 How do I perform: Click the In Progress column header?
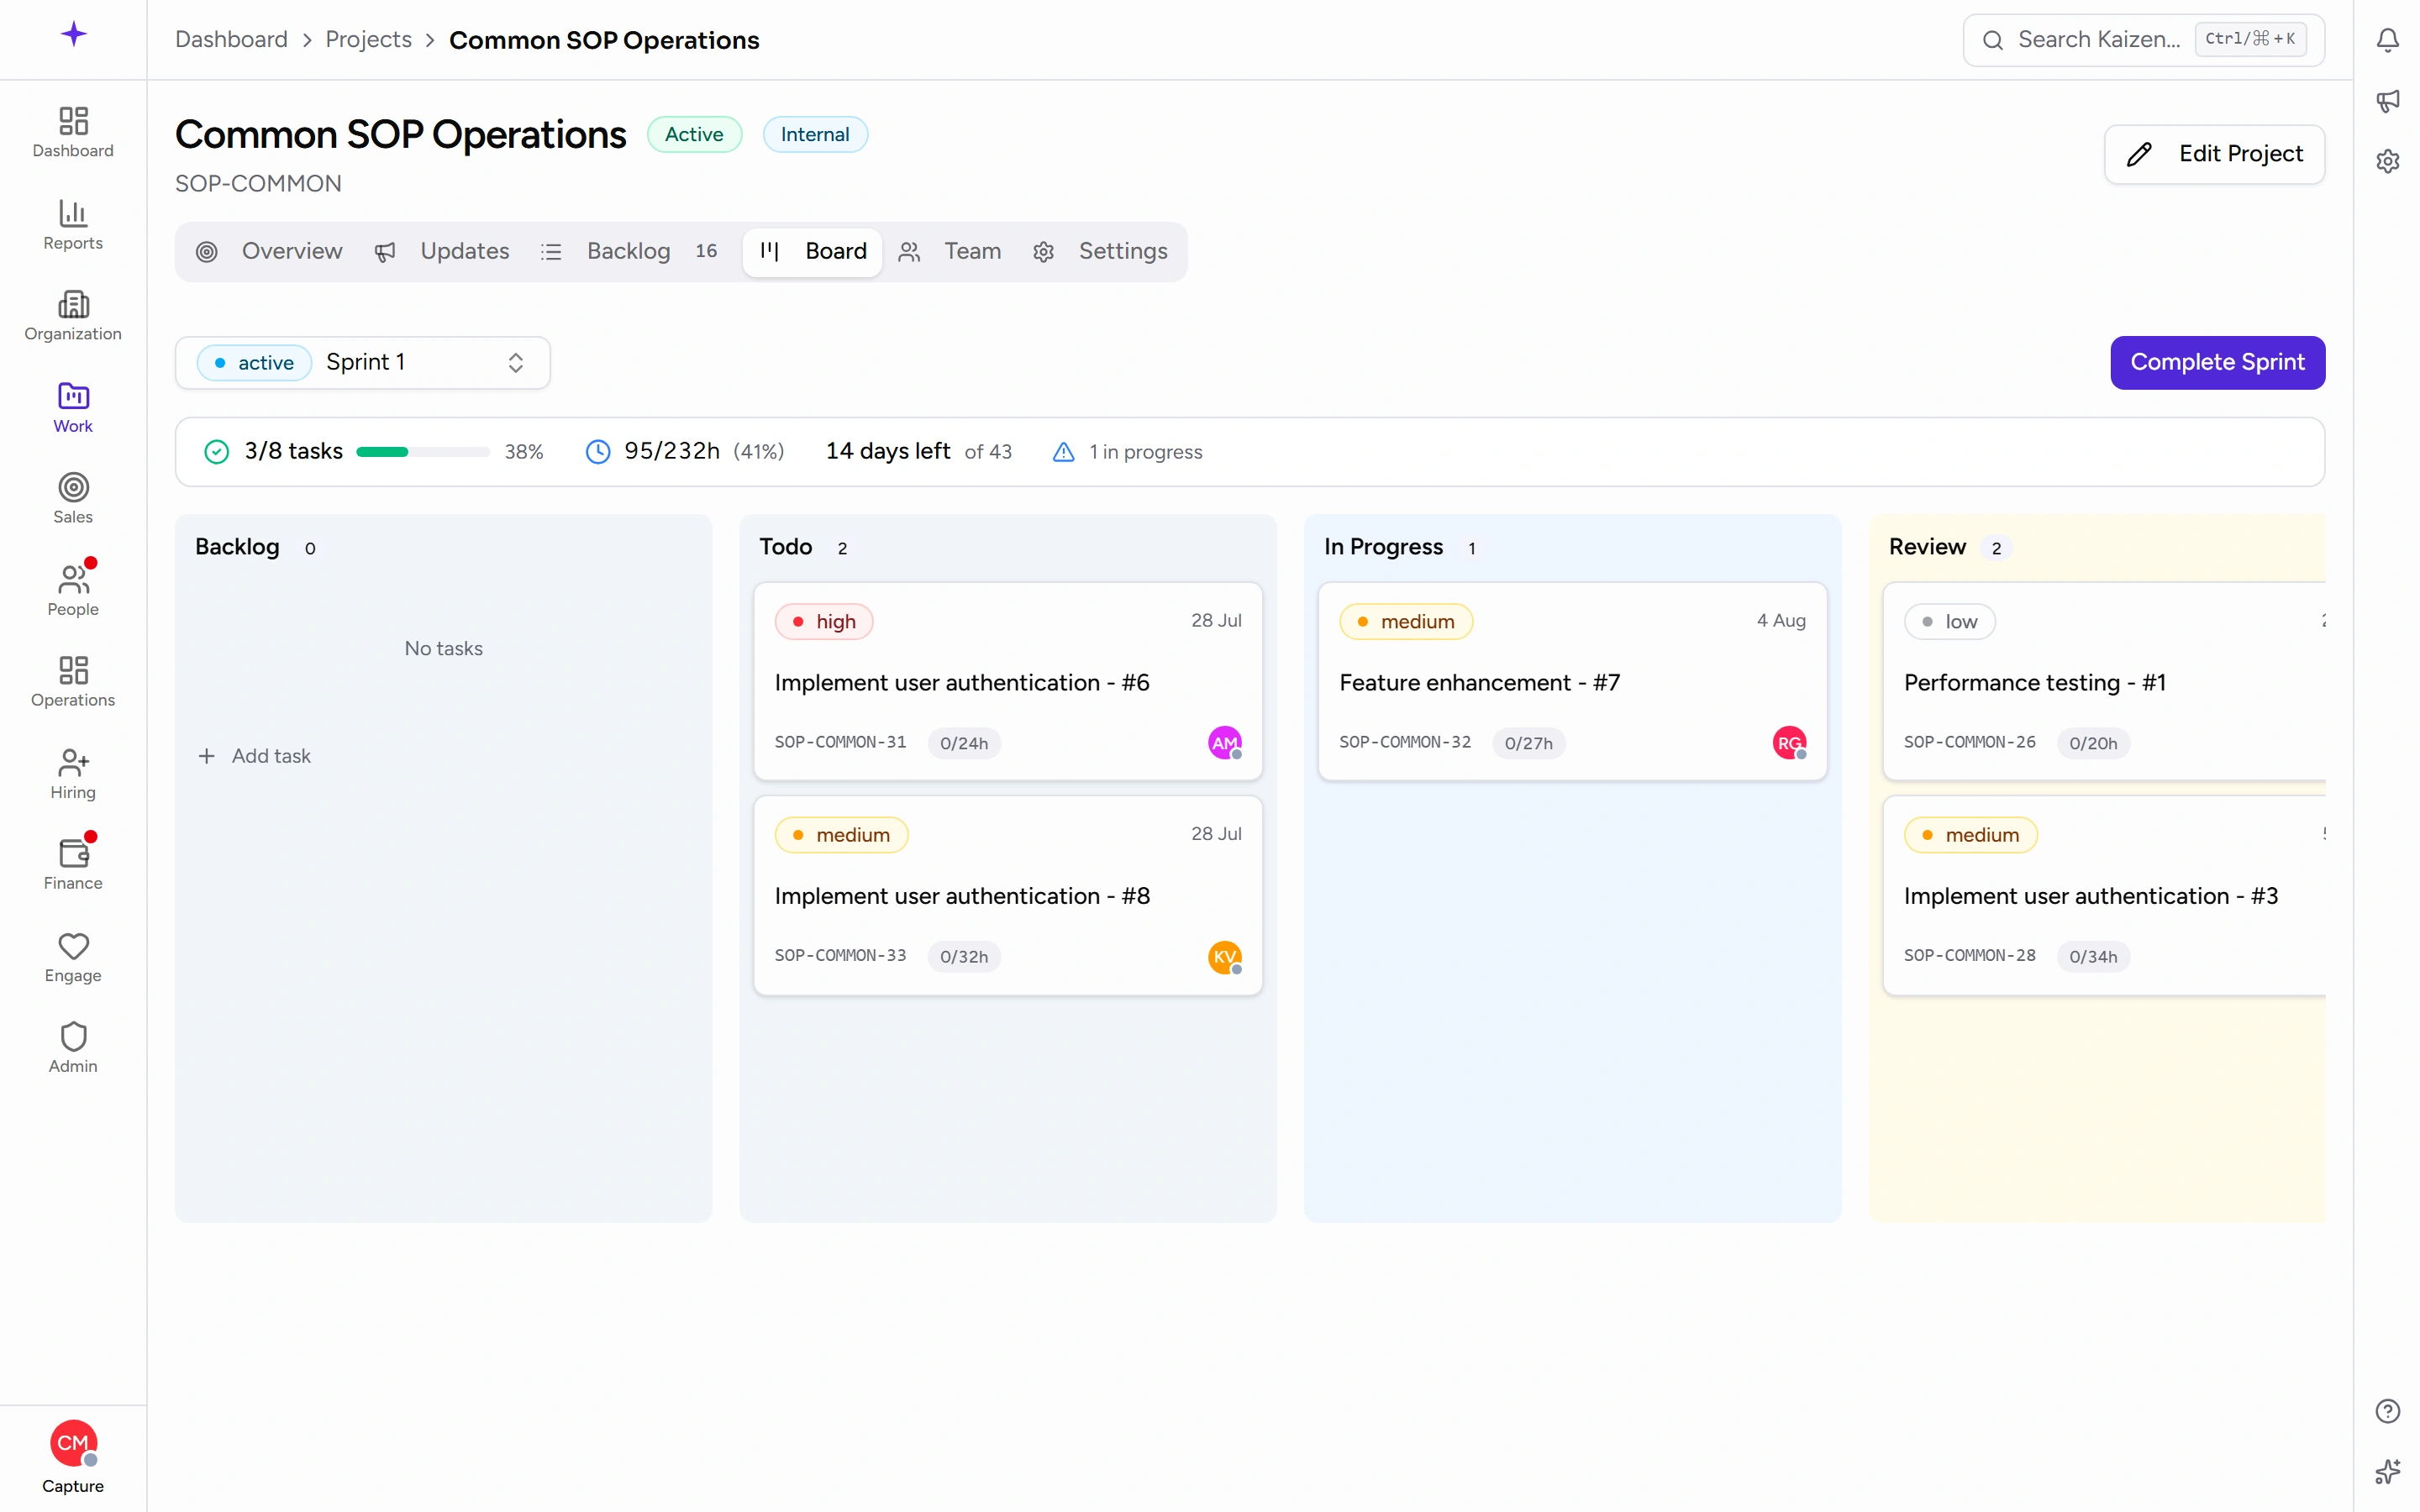[x=1383, y=547]
